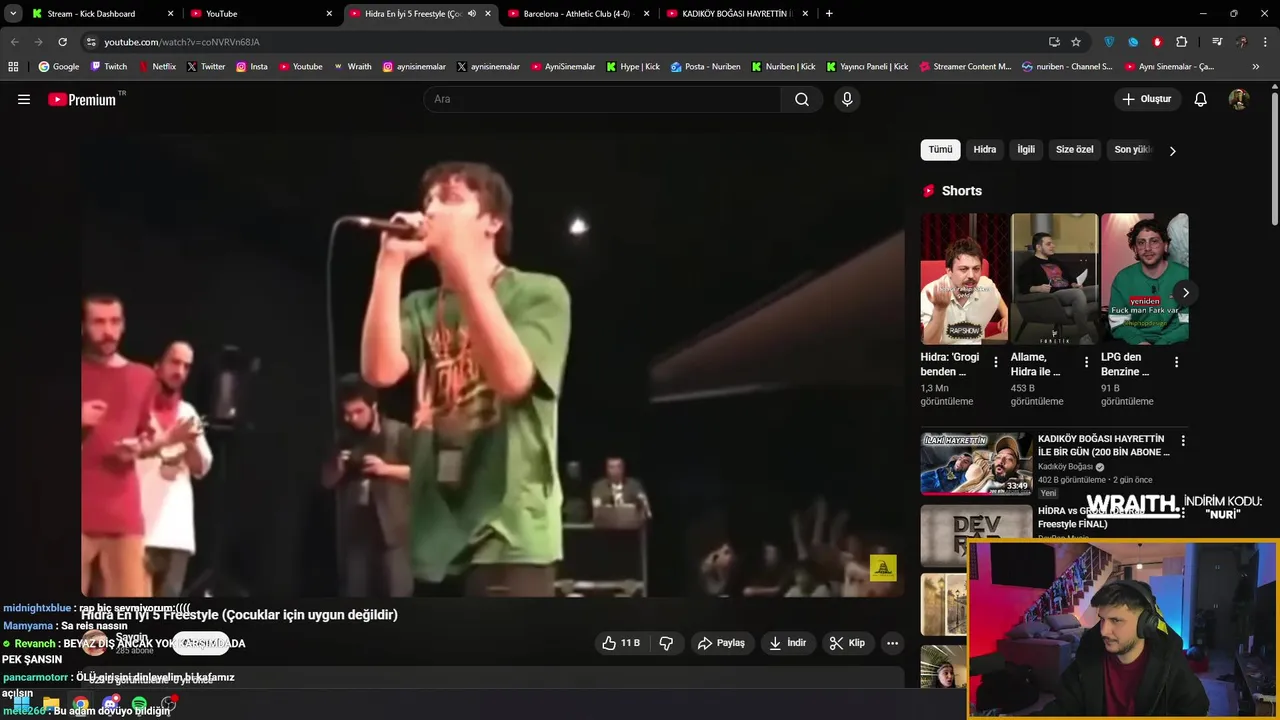Select the İlgili filter chip
This screenshot has width=1280, height=720.
(1026, 150)
